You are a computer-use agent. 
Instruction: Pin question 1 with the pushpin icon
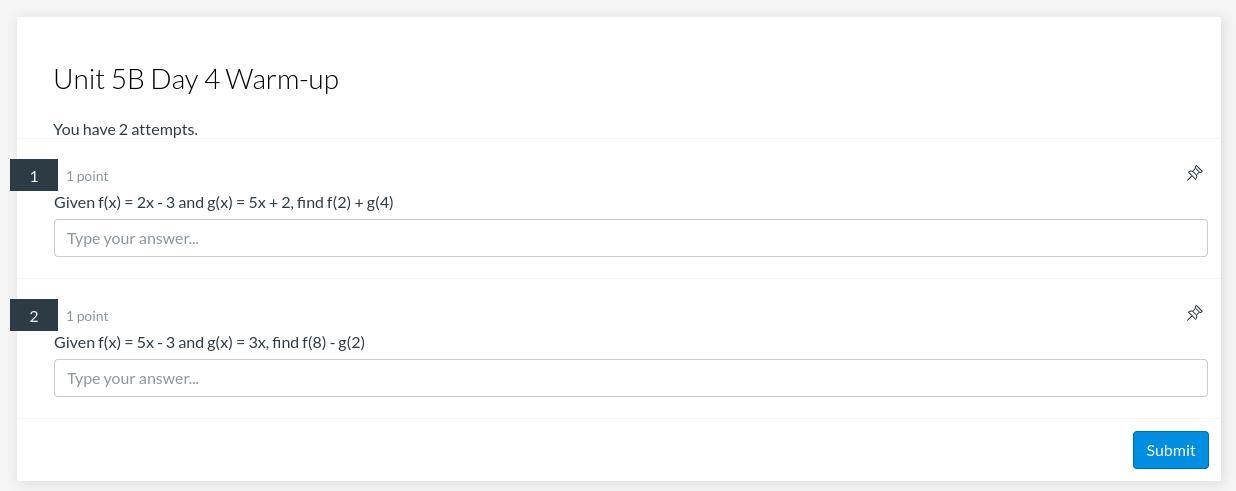[1194, 174]
